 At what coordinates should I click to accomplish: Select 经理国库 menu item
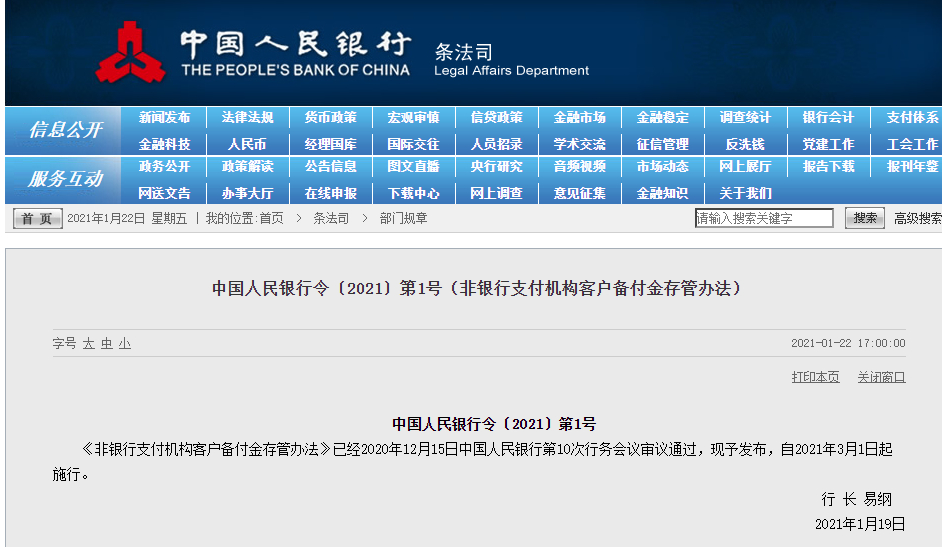click(330, 144)
